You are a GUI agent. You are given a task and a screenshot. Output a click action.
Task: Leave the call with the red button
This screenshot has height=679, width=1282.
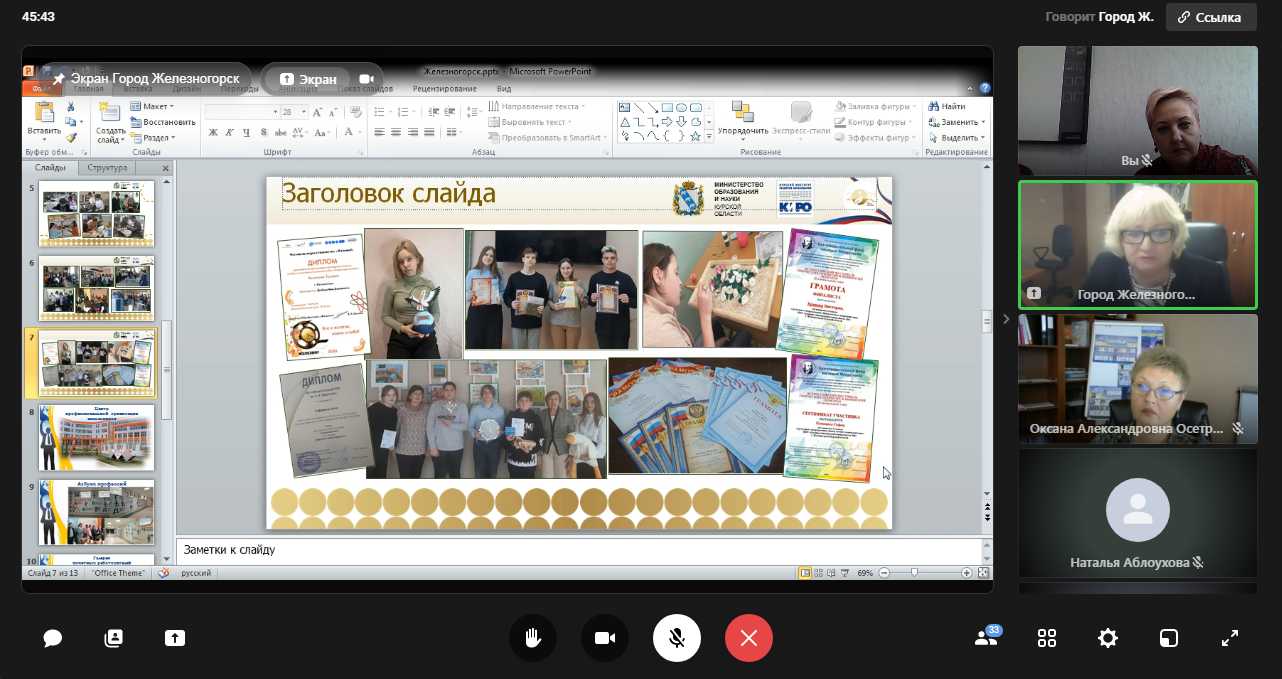coord(749,638)
